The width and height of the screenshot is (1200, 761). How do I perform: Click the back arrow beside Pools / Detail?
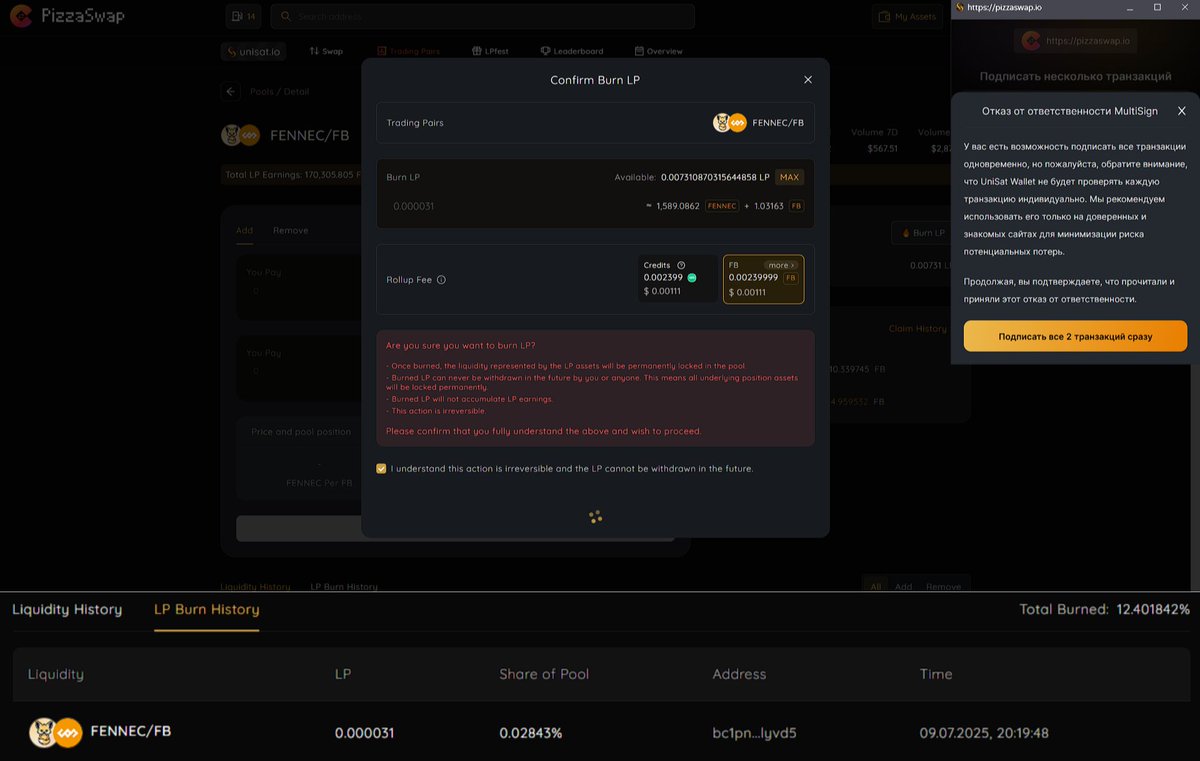tap(231, 91)
